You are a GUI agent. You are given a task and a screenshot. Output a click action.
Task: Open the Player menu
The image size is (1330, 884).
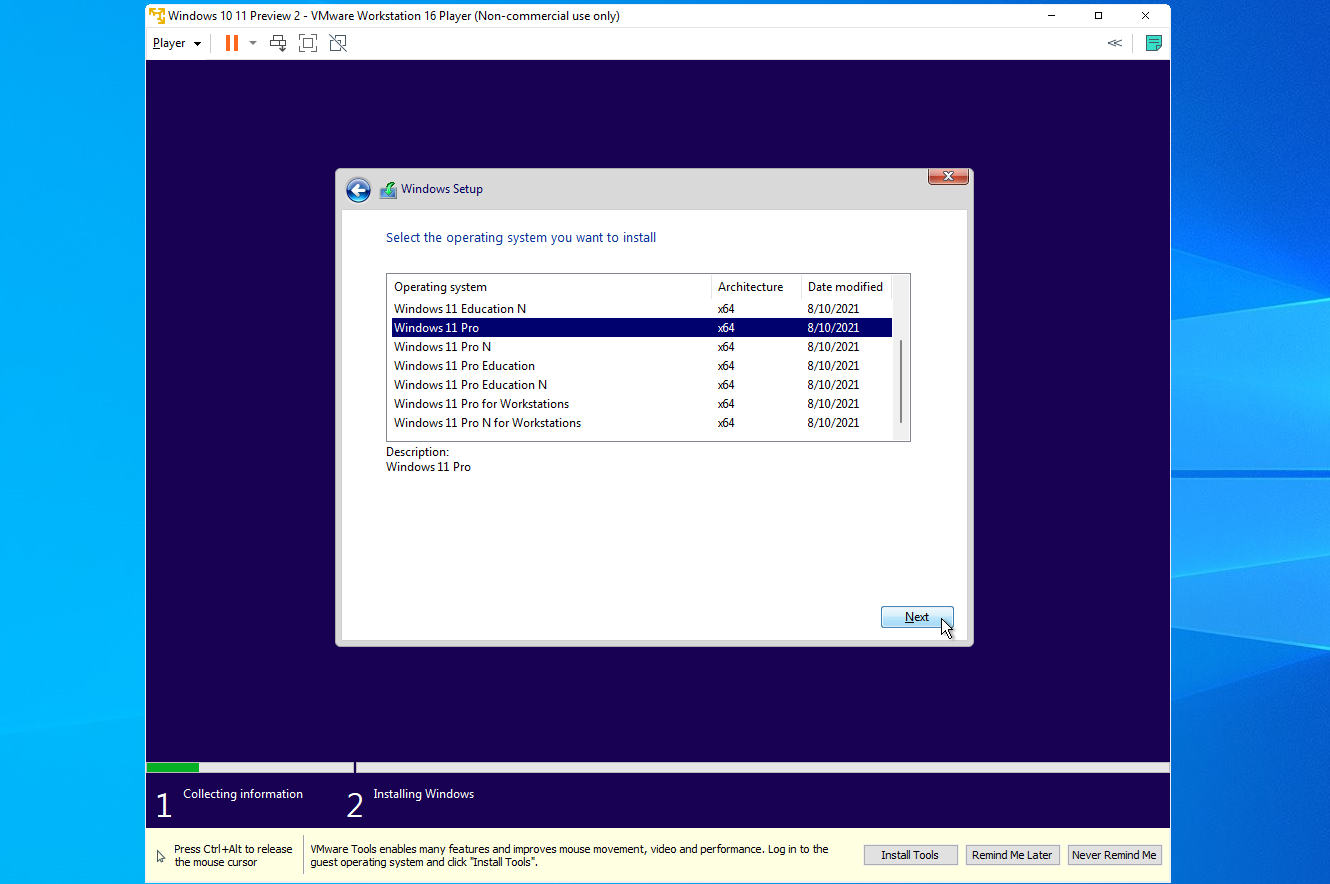coord(176,43)
